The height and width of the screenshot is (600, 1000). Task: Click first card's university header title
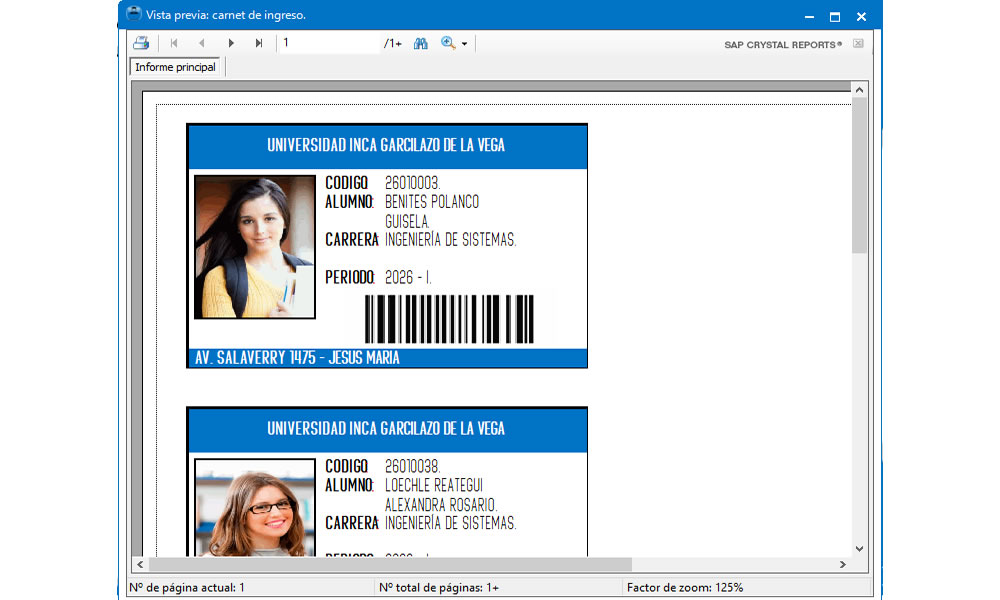[x=386, y=145]
